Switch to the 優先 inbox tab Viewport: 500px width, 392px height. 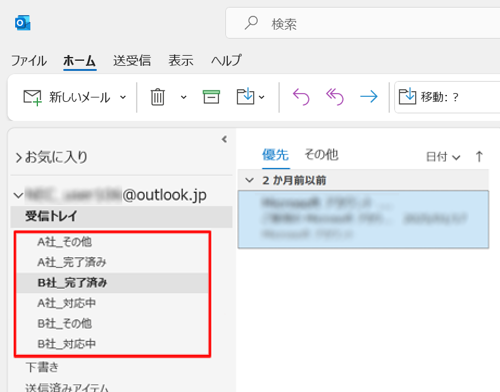tap(275, 155)
